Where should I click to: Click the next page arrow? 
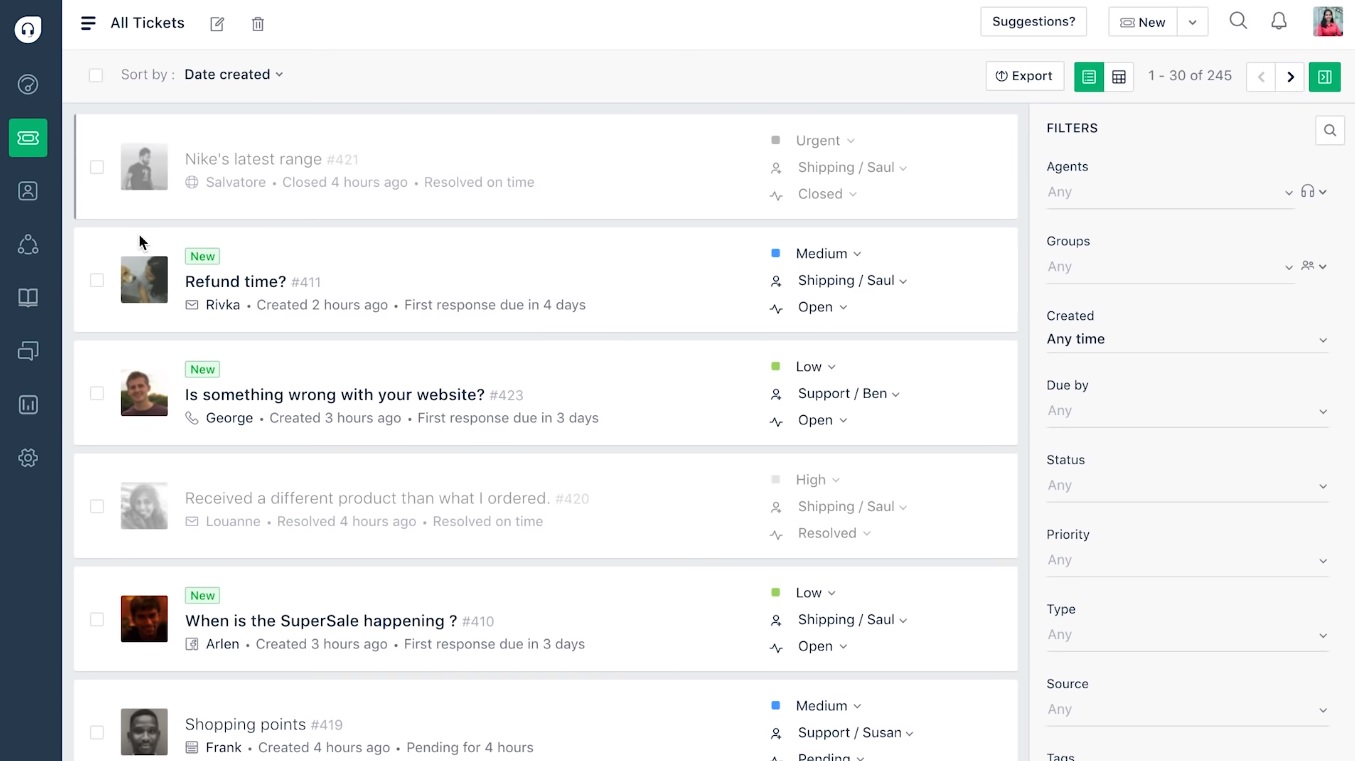(x=1290, y=76)
